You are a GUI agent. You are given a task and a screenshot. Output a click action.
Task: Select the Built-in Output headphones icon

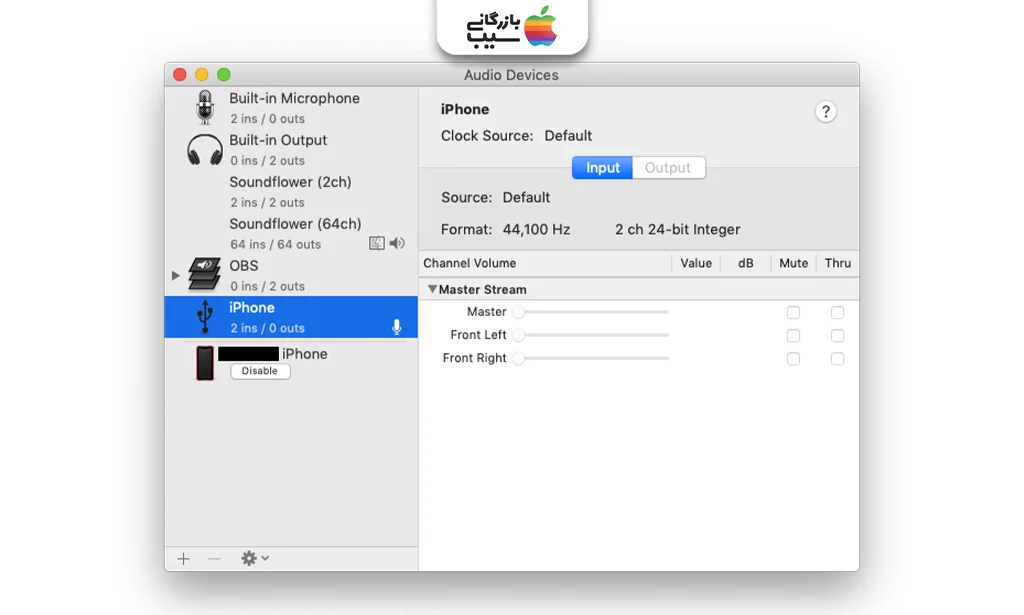[x=205, y=150]
